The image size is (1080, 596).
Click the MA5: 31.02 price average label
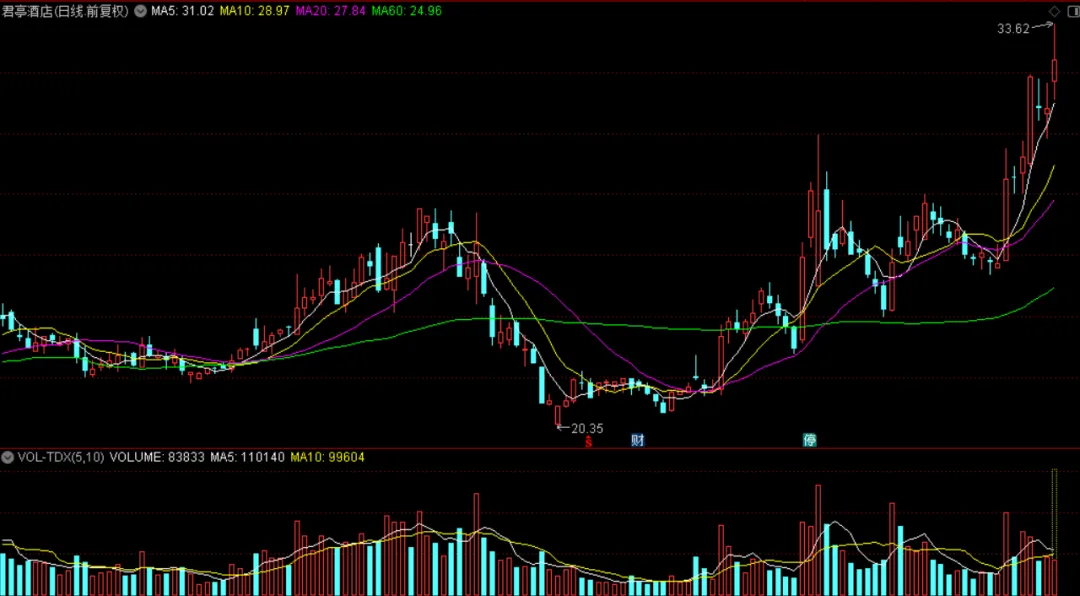(x=183, y=11)
